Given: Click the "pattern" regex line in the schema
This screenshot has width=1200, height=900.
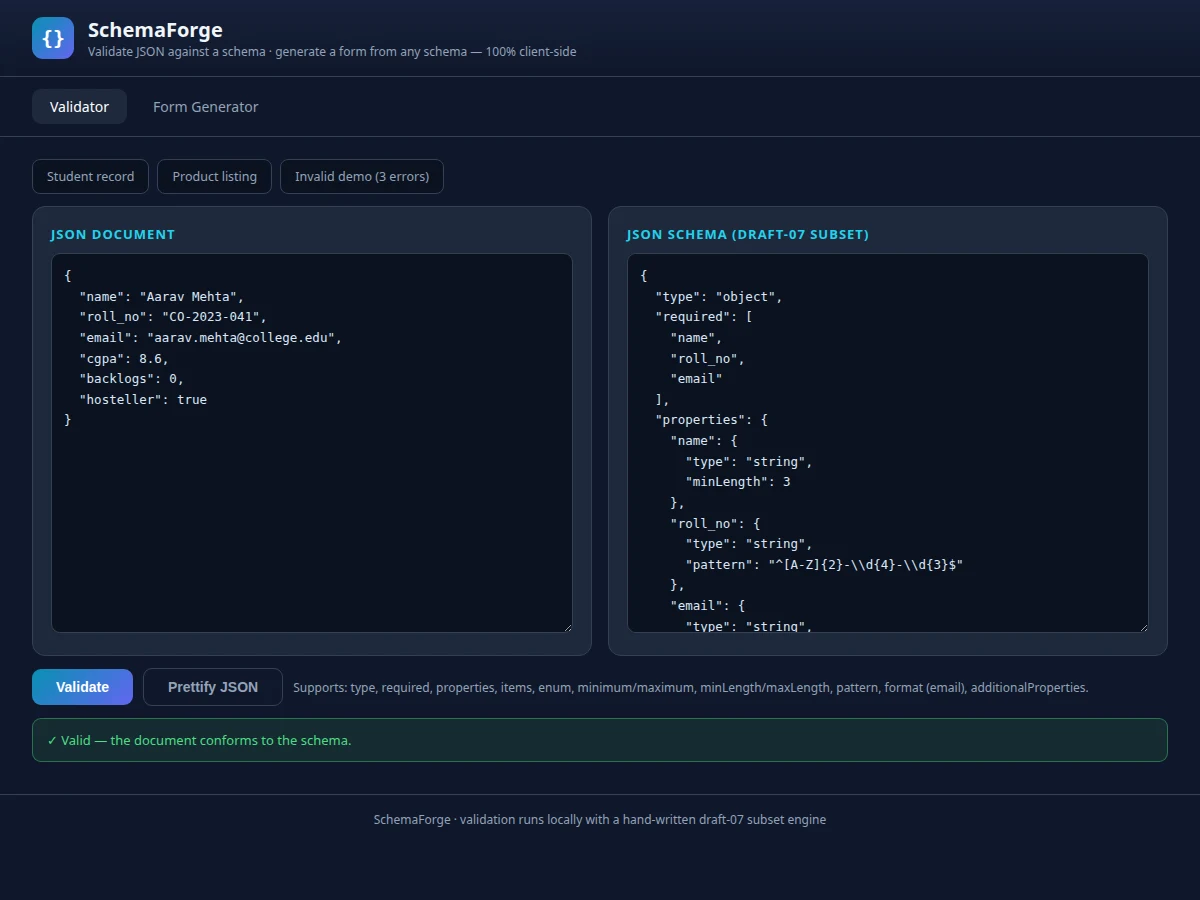Looking at the screenshot, I should (824, 565).
